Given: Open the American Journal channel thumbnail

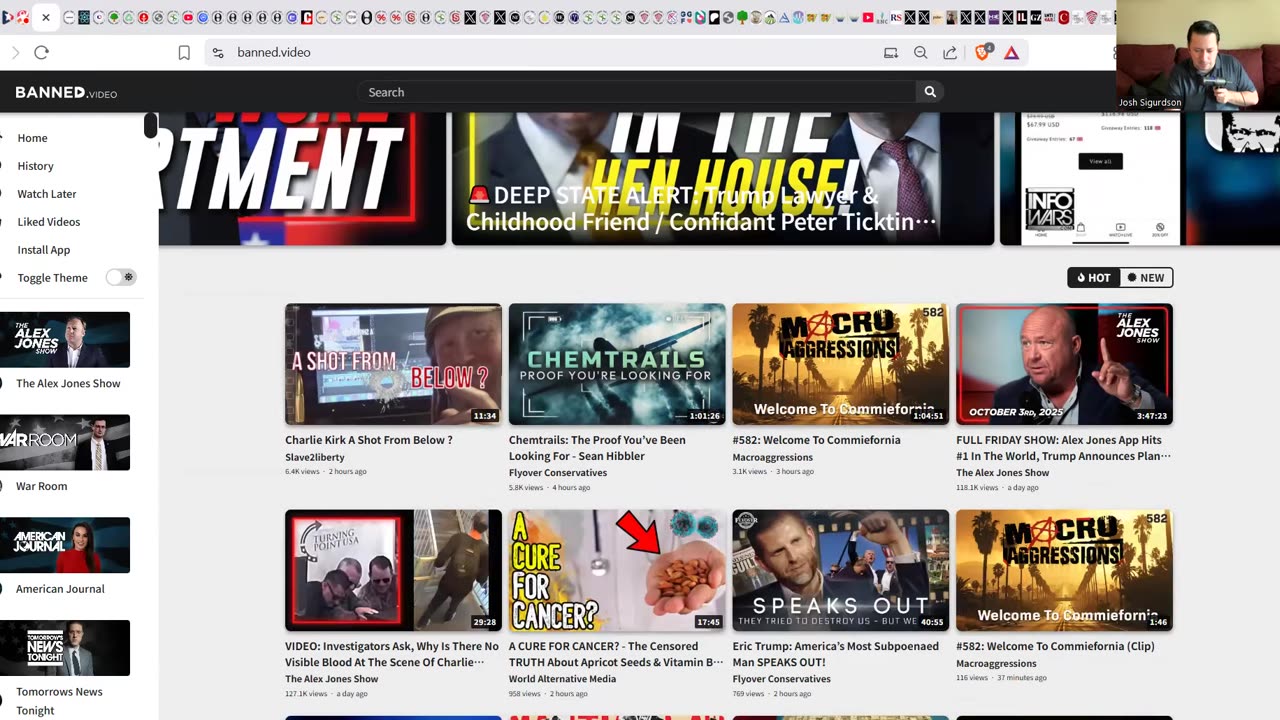Looking at the screenshot, I should tap(65, 545).
